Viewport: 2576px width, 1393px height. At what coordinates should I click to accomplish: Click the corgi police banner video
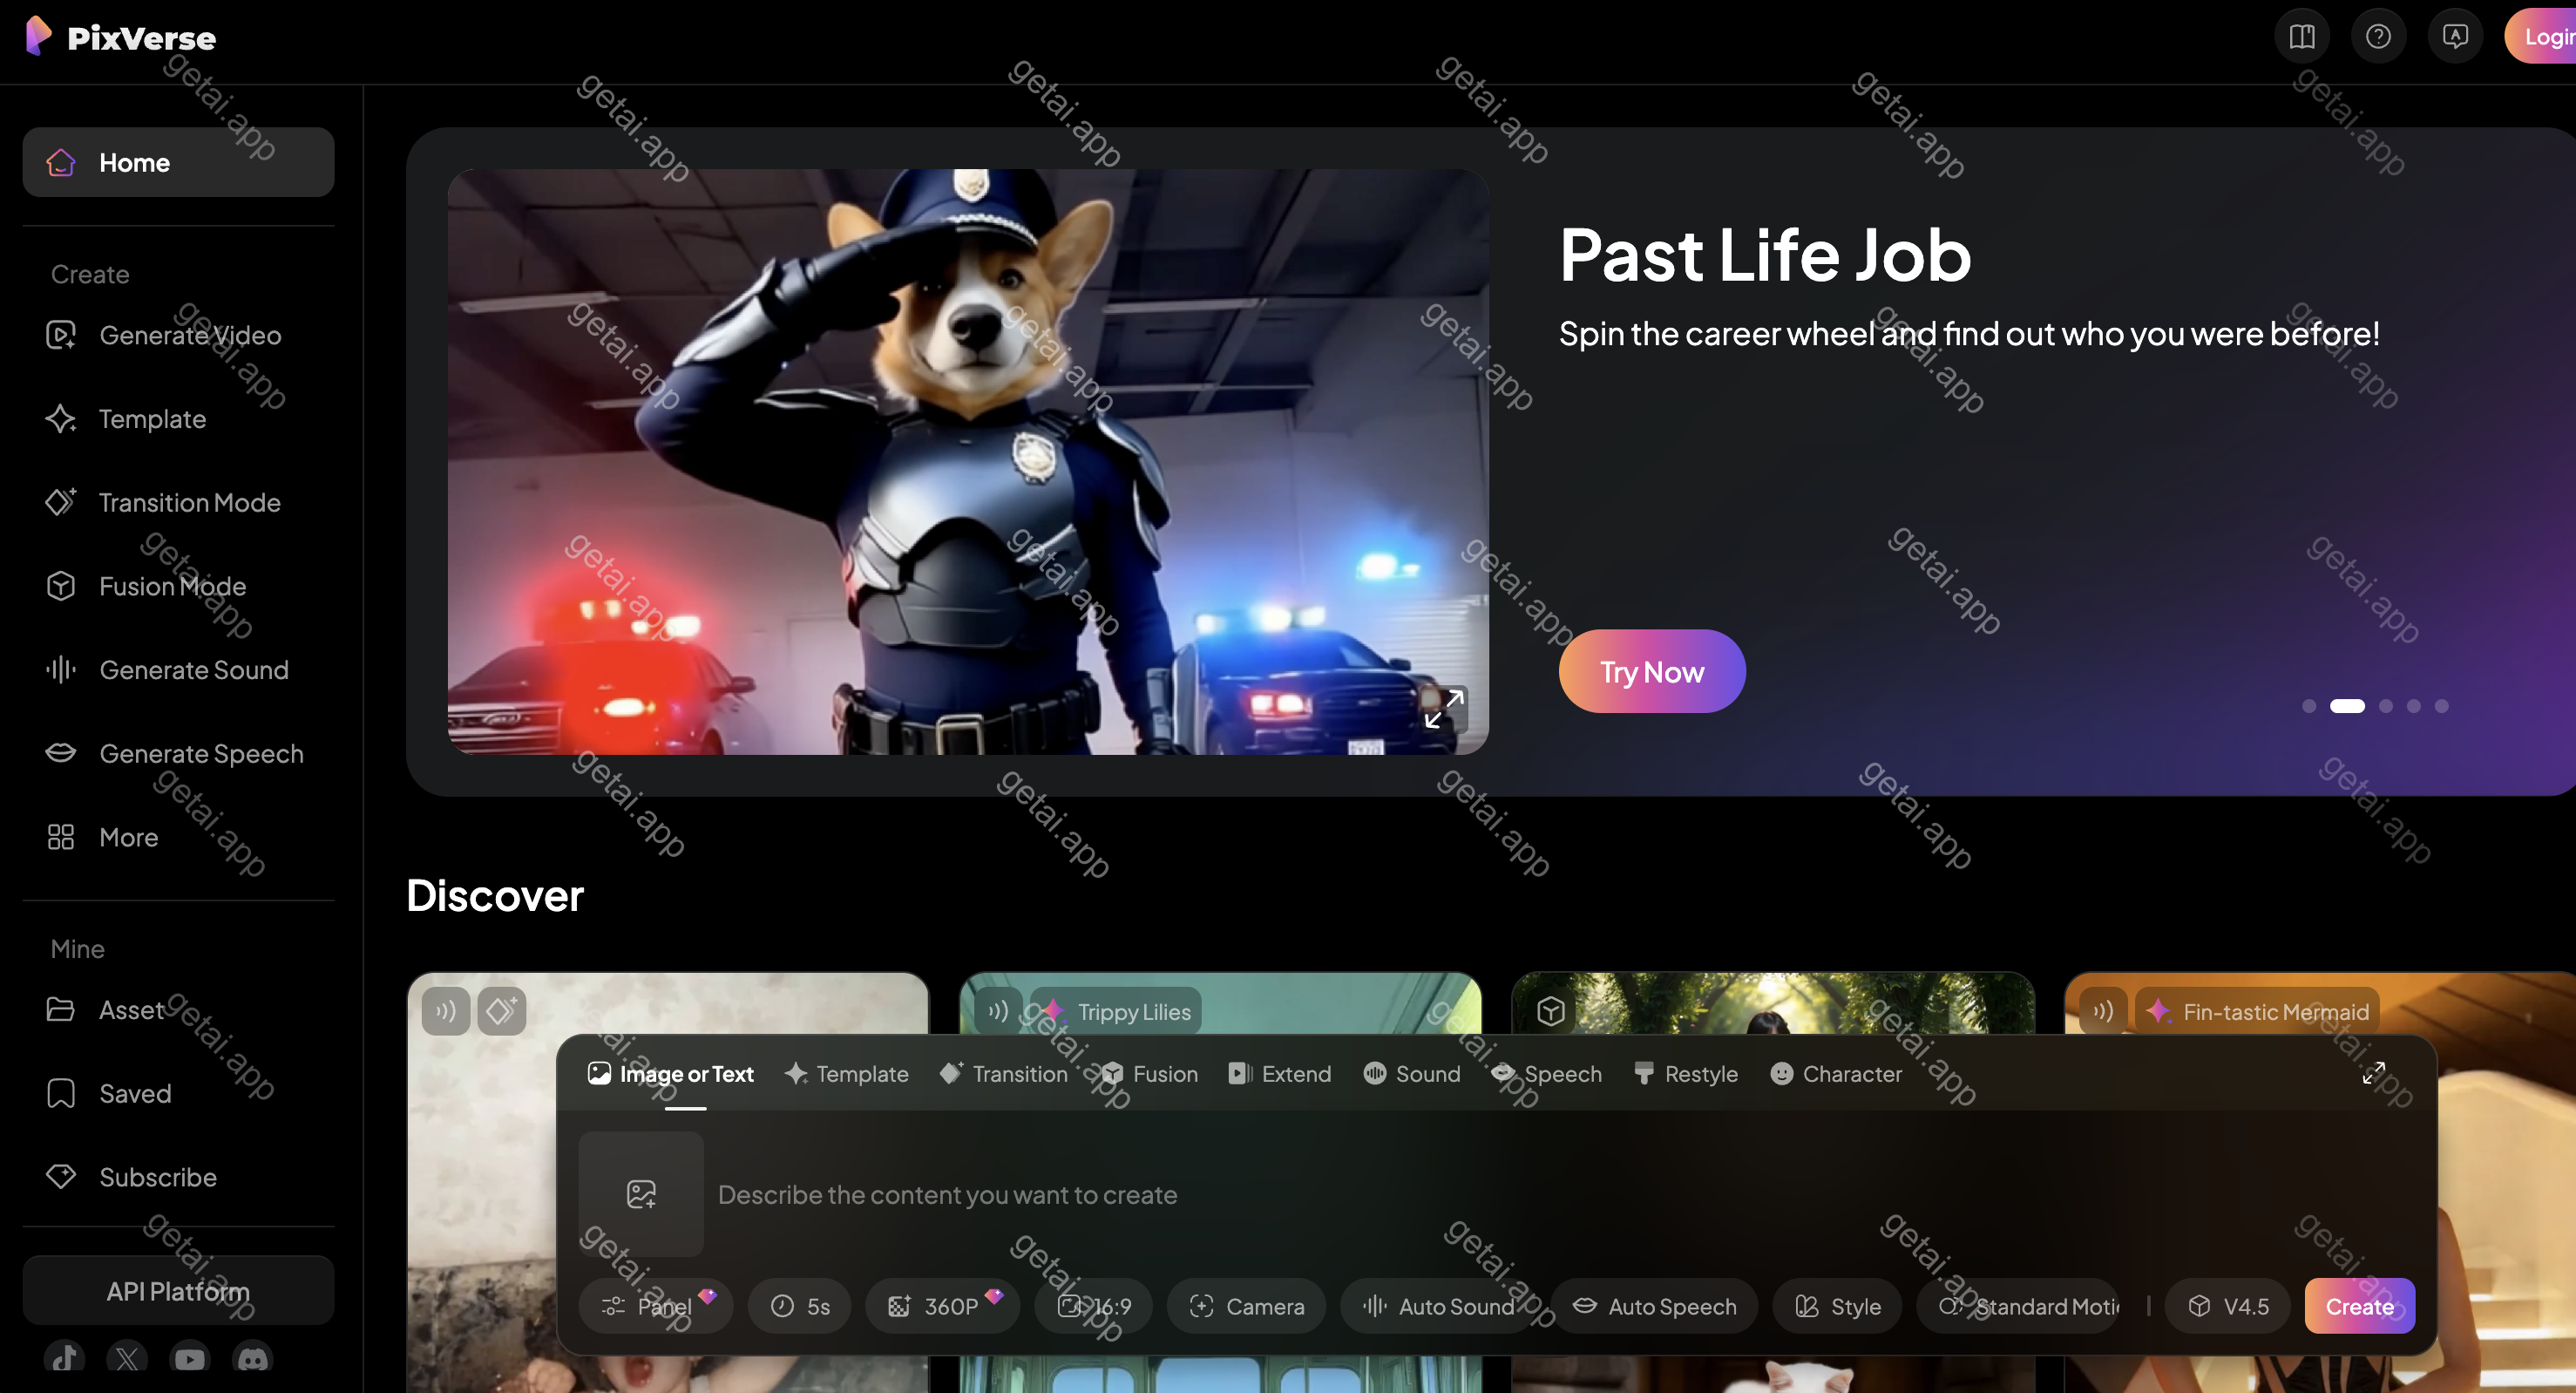pos(968,461)
